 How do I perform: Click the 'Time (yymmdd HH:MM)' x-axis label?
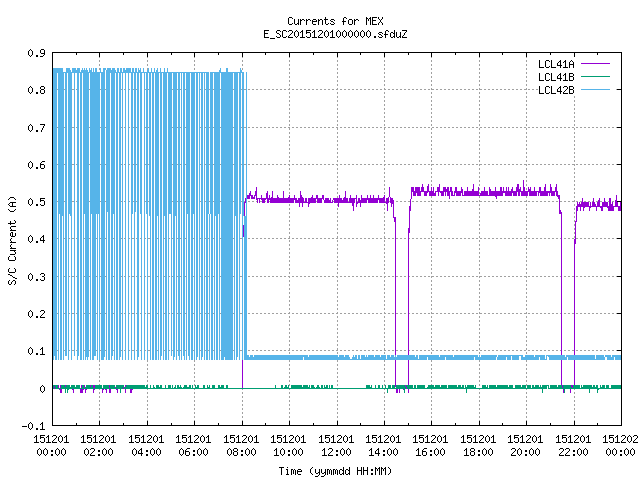(335, 471)
